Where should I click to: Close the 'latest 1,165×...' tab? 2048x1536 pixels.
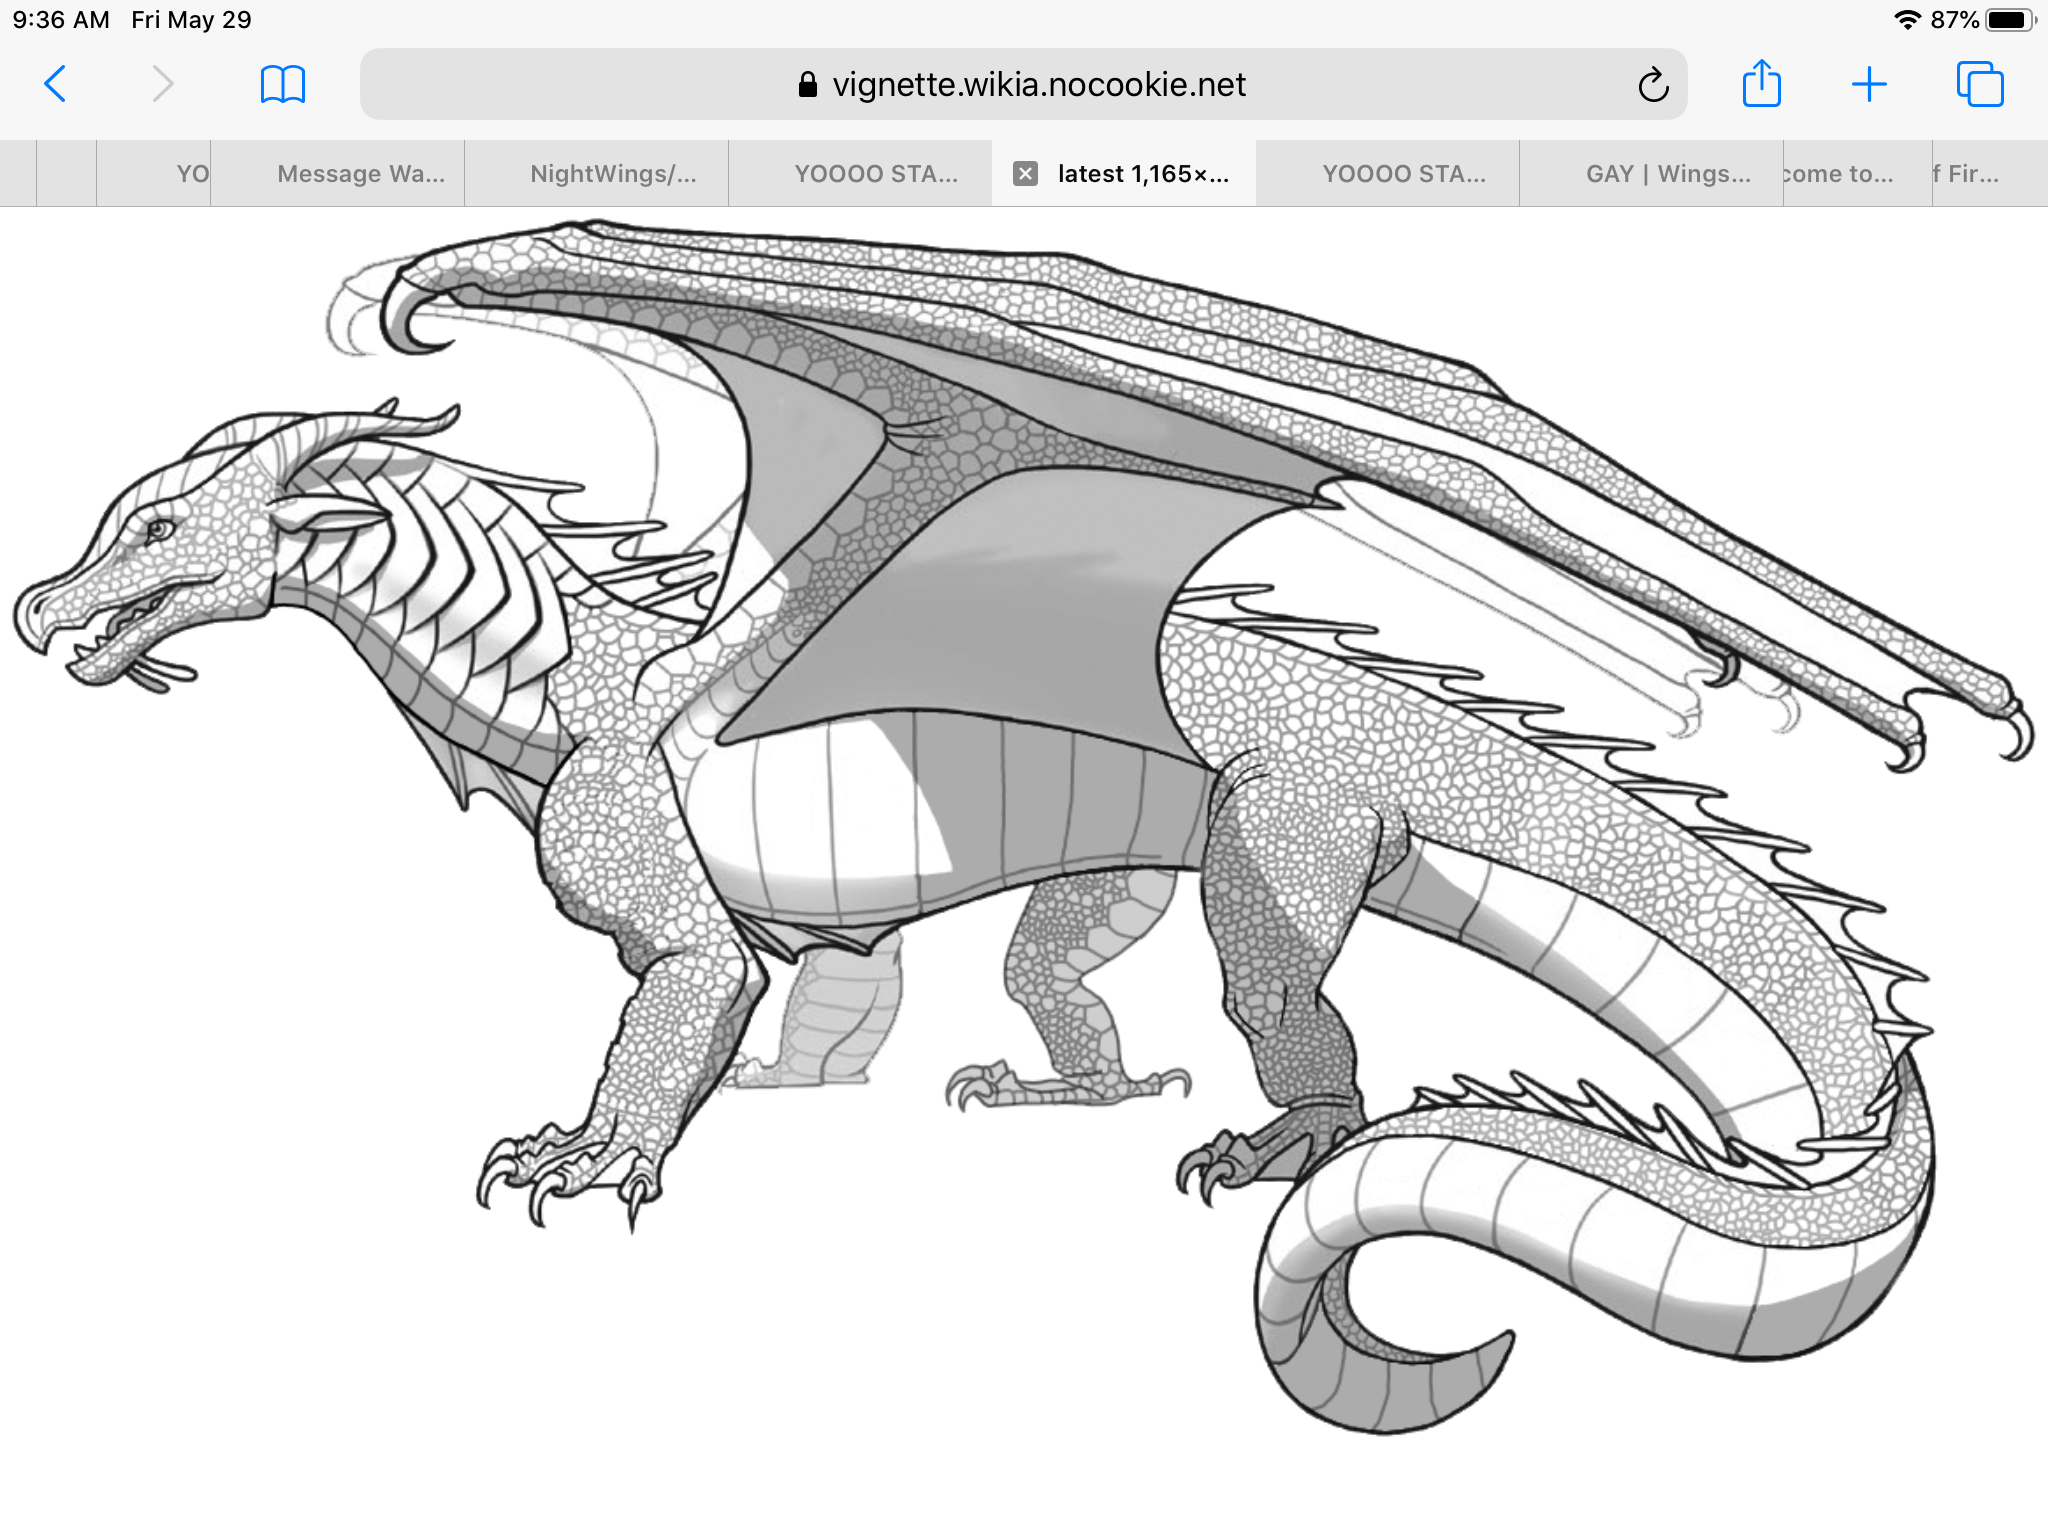pyautogui.click(x=1025, y=174)
